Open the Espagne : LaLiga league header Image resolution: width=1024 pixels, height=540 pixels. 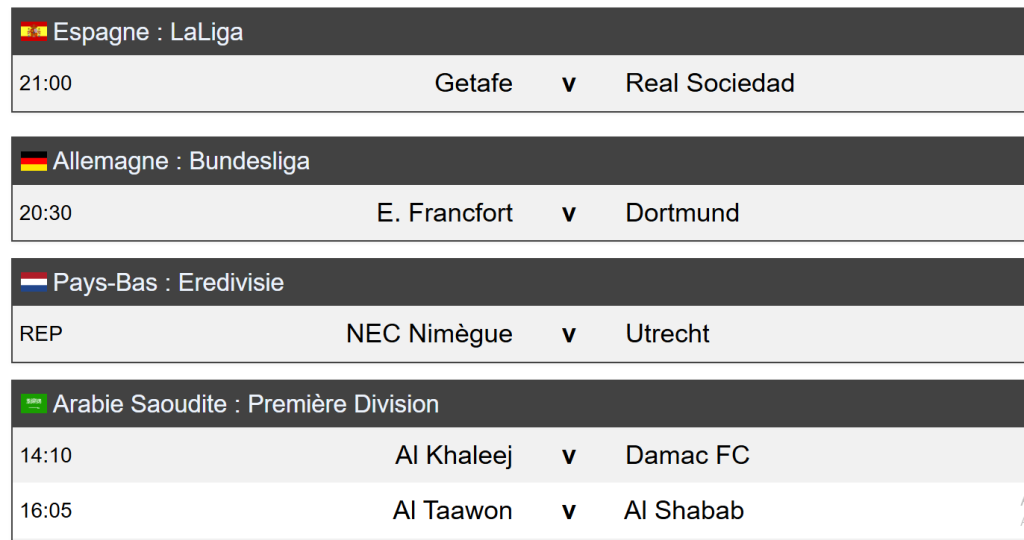148,33
